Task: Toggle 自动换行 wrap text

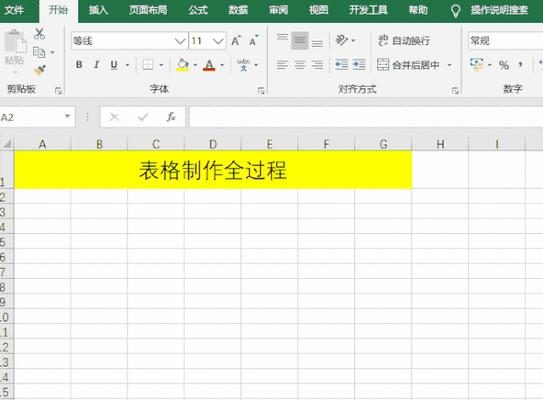Action: coord(403,41)
